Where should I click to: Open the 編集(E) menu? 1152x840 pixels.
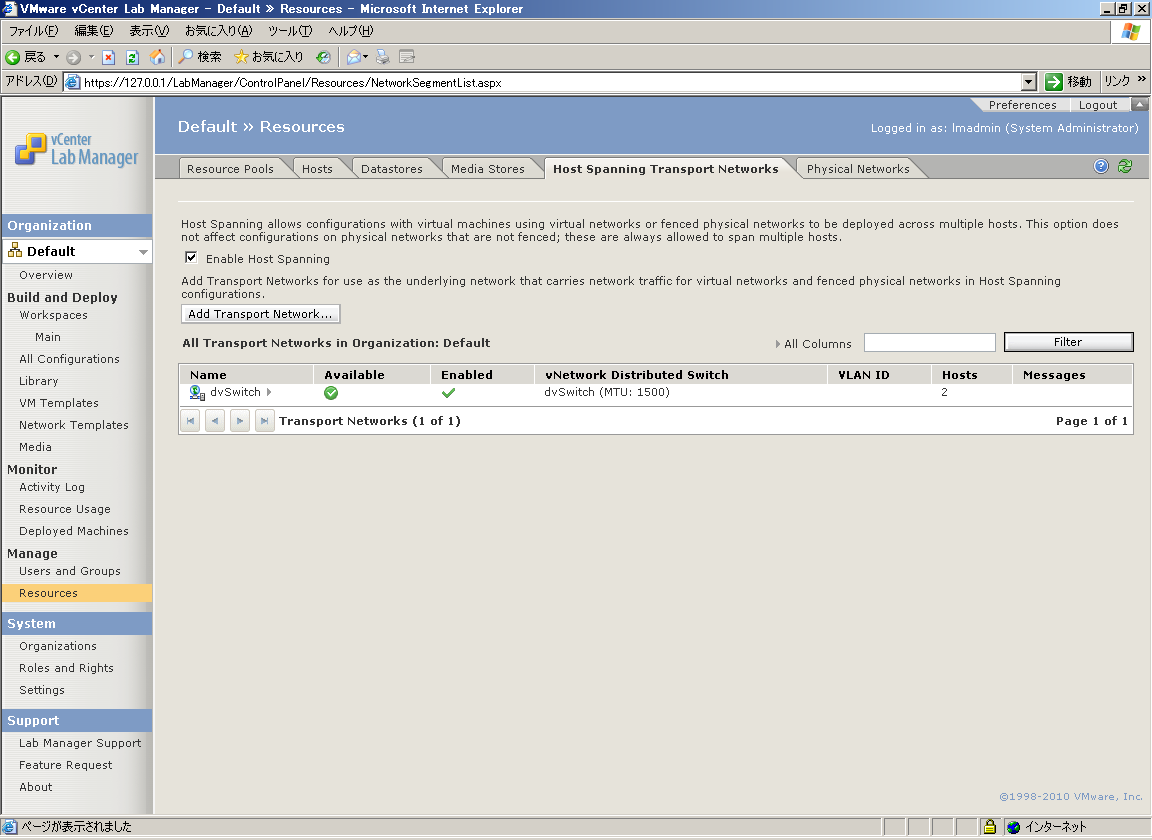point(94,31)
